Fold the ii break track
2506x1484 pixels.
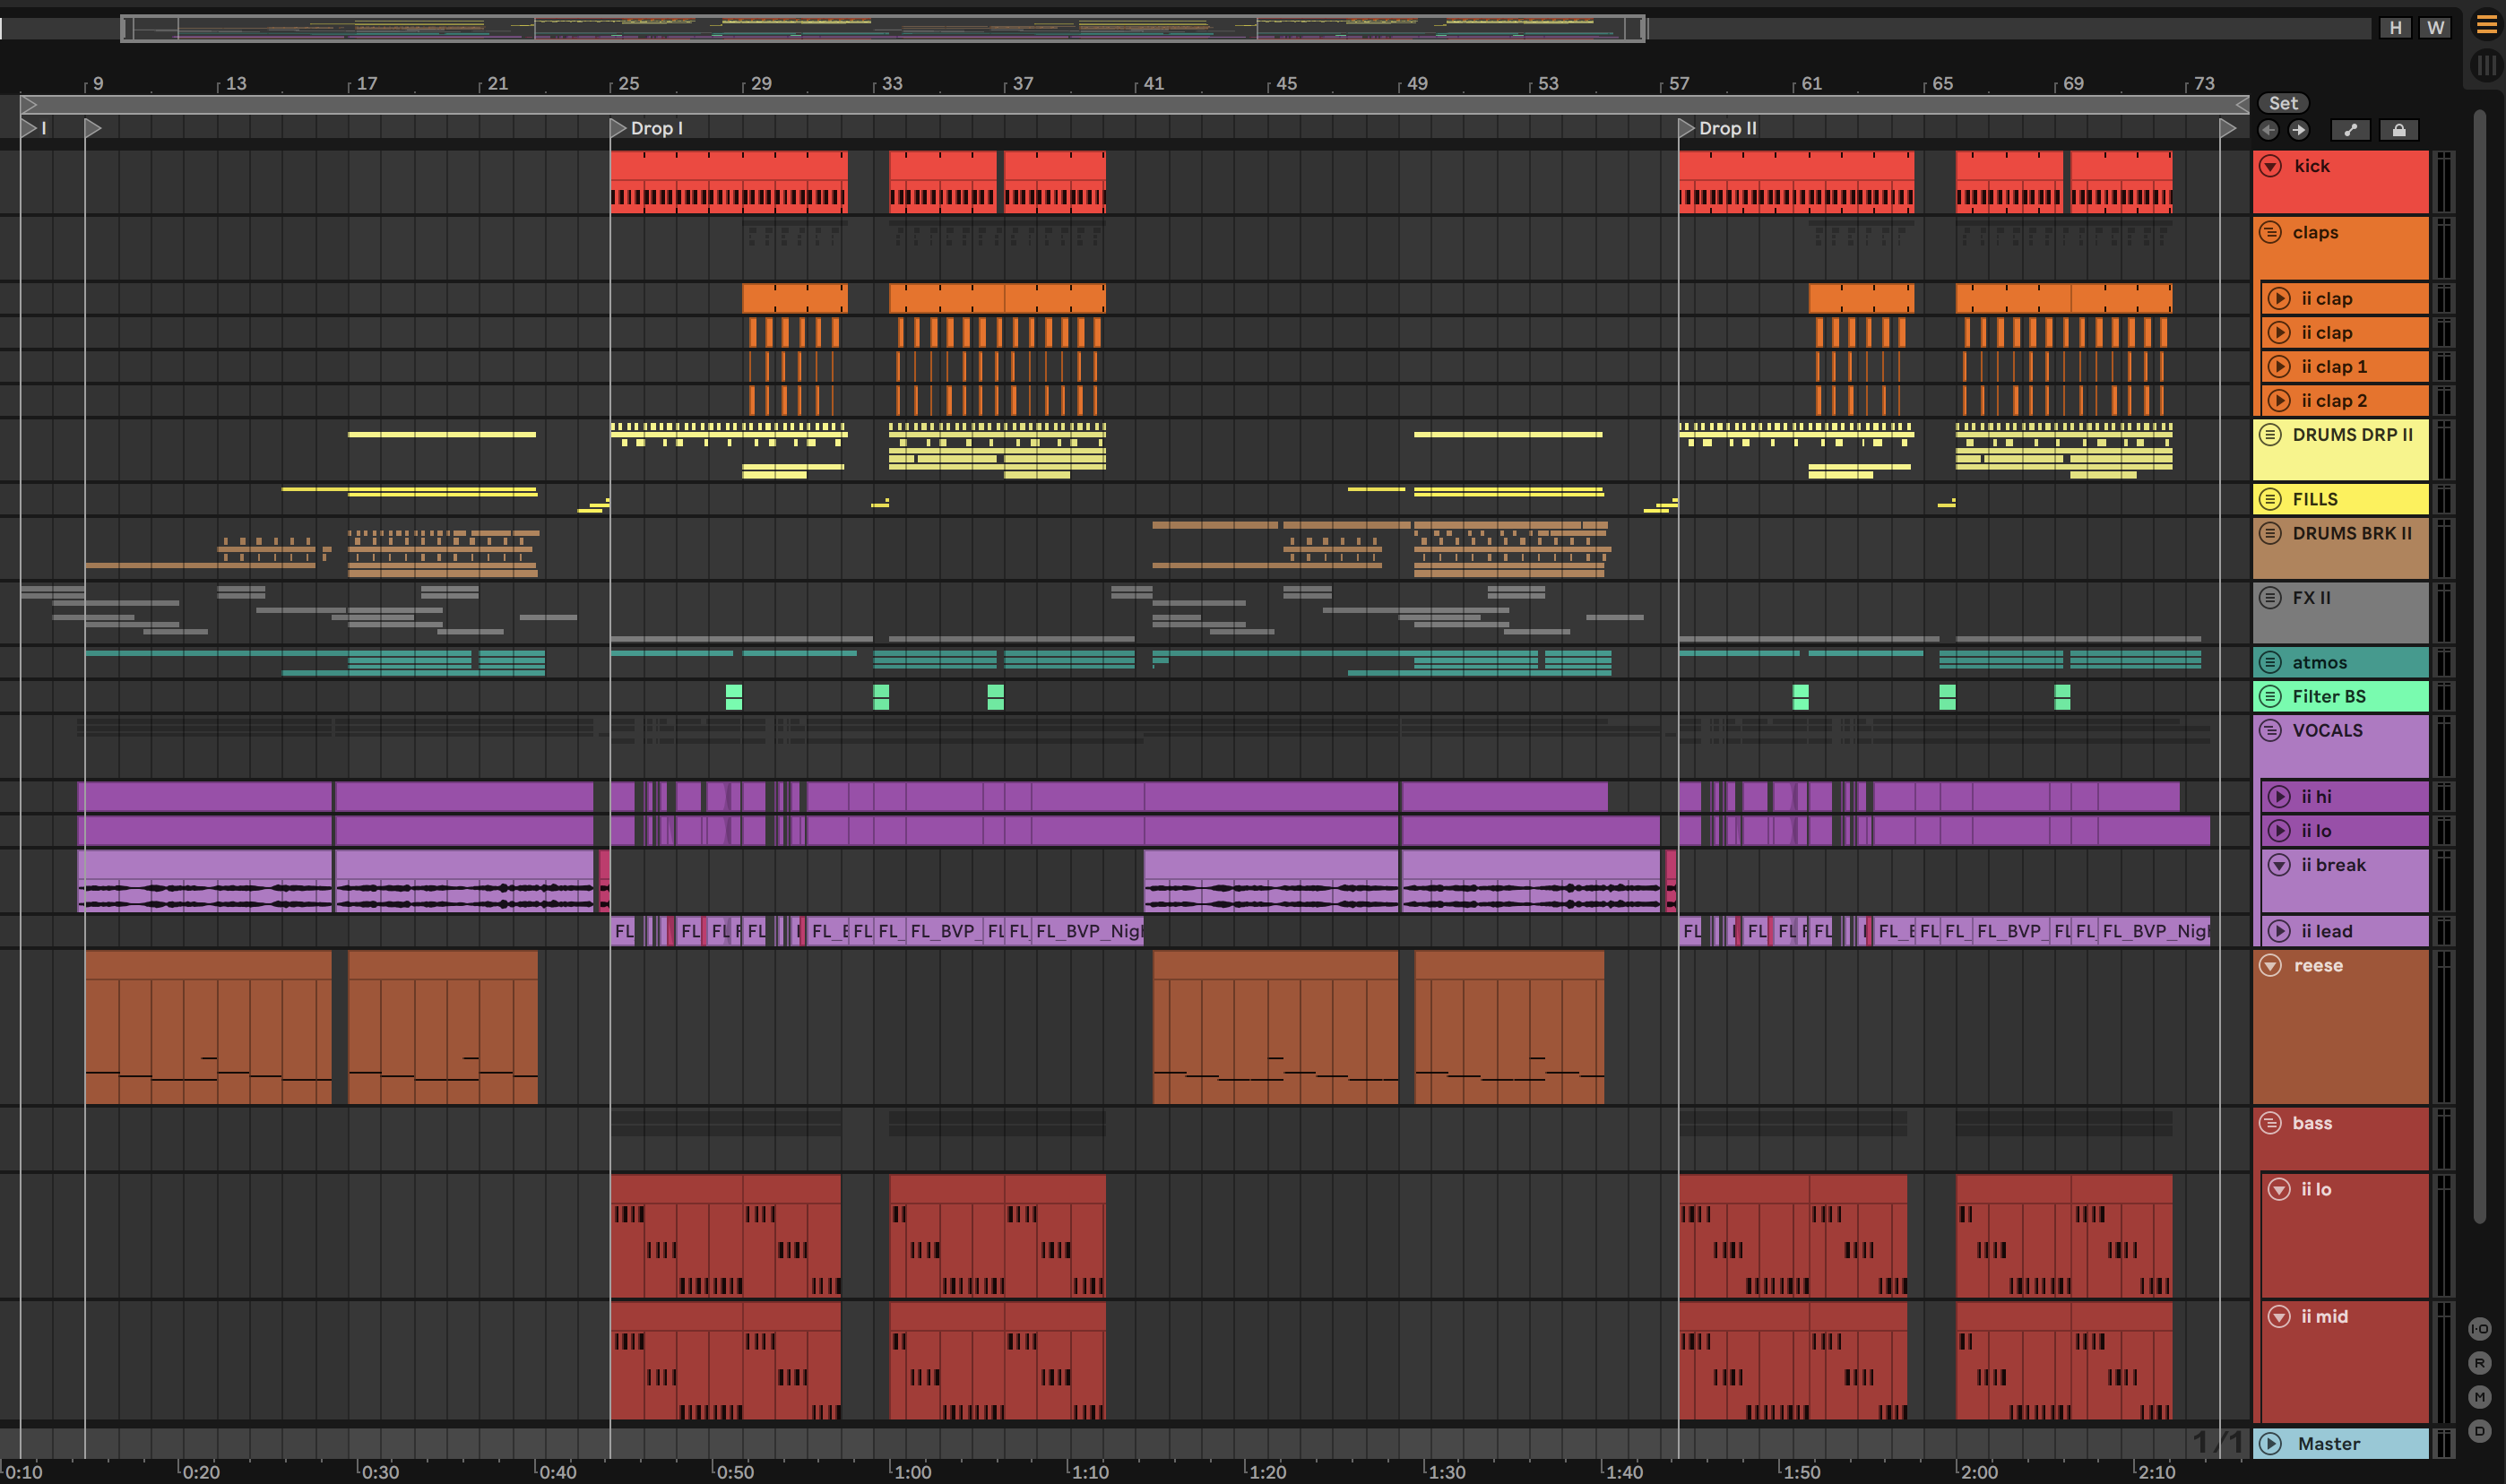tap(2279, 865)
